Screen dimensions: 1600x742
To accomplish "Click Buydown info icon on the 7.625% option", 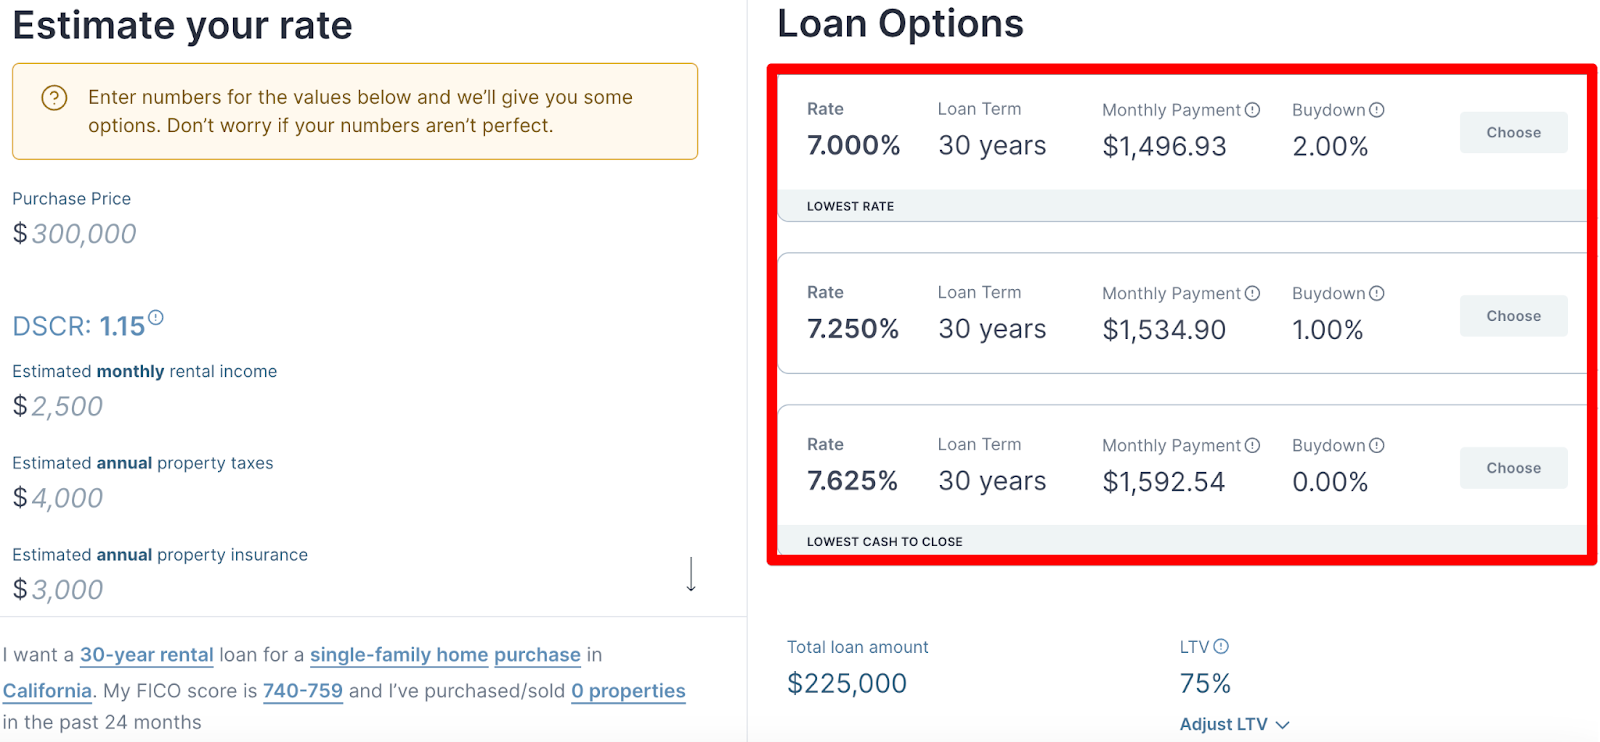I will click(x=1378, y=445).
